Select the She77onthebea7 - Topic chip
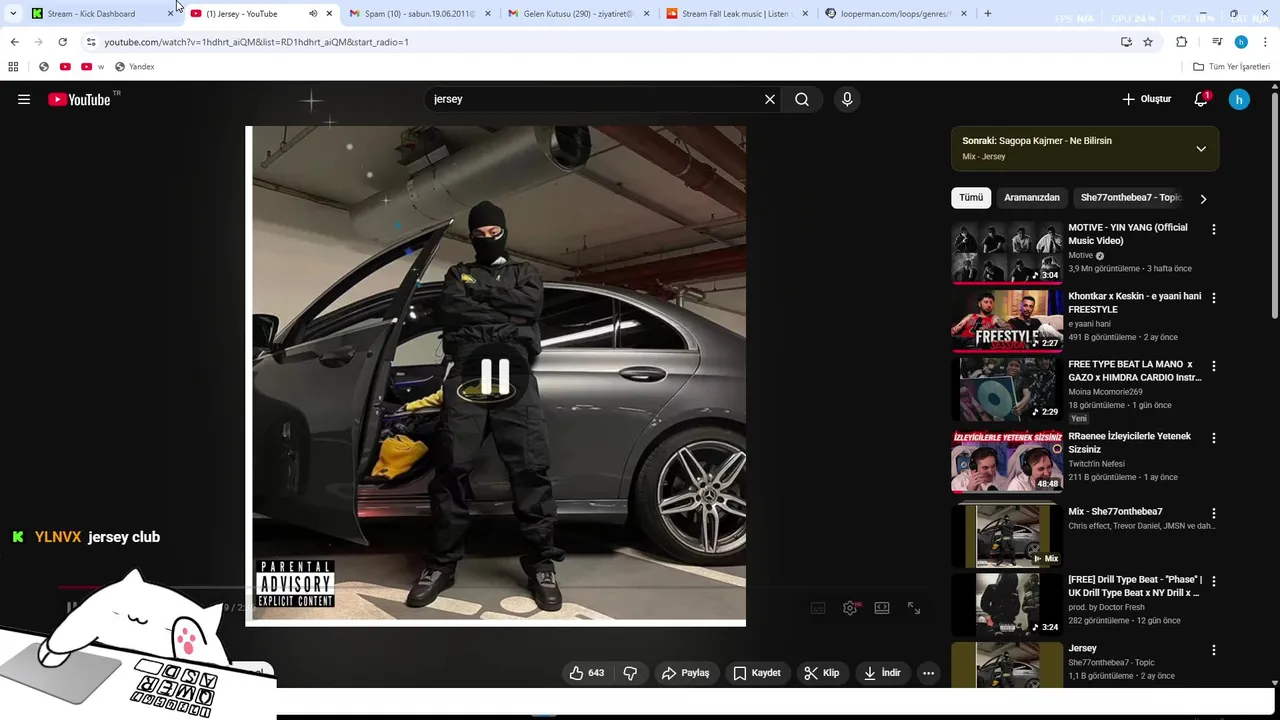The image size is (1280, 720). coord(1131,198)
